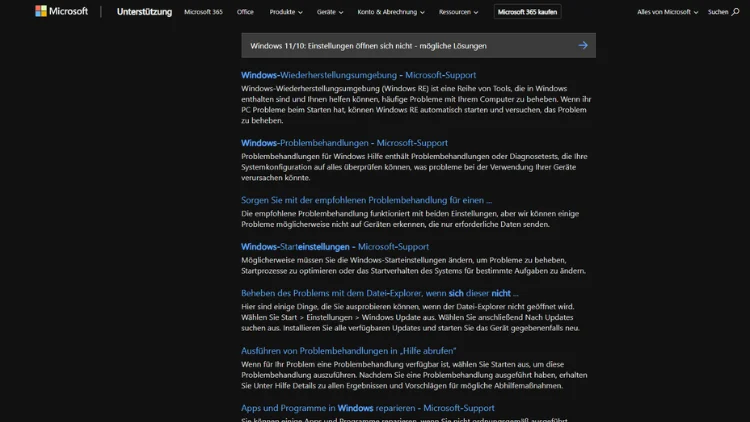Viewport: 750px width, 422px height.
Task: Expand Konto & Abrechnung menu
Action: [x=390, y=12]
